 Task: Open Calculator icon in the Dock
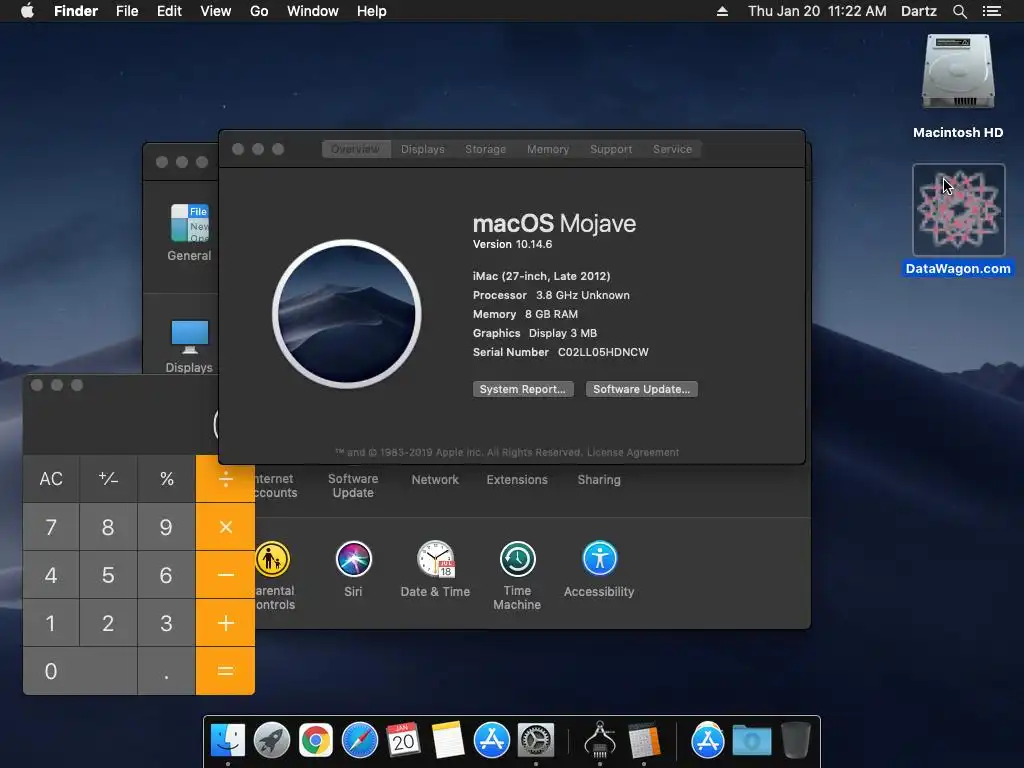tap(644, 741)
